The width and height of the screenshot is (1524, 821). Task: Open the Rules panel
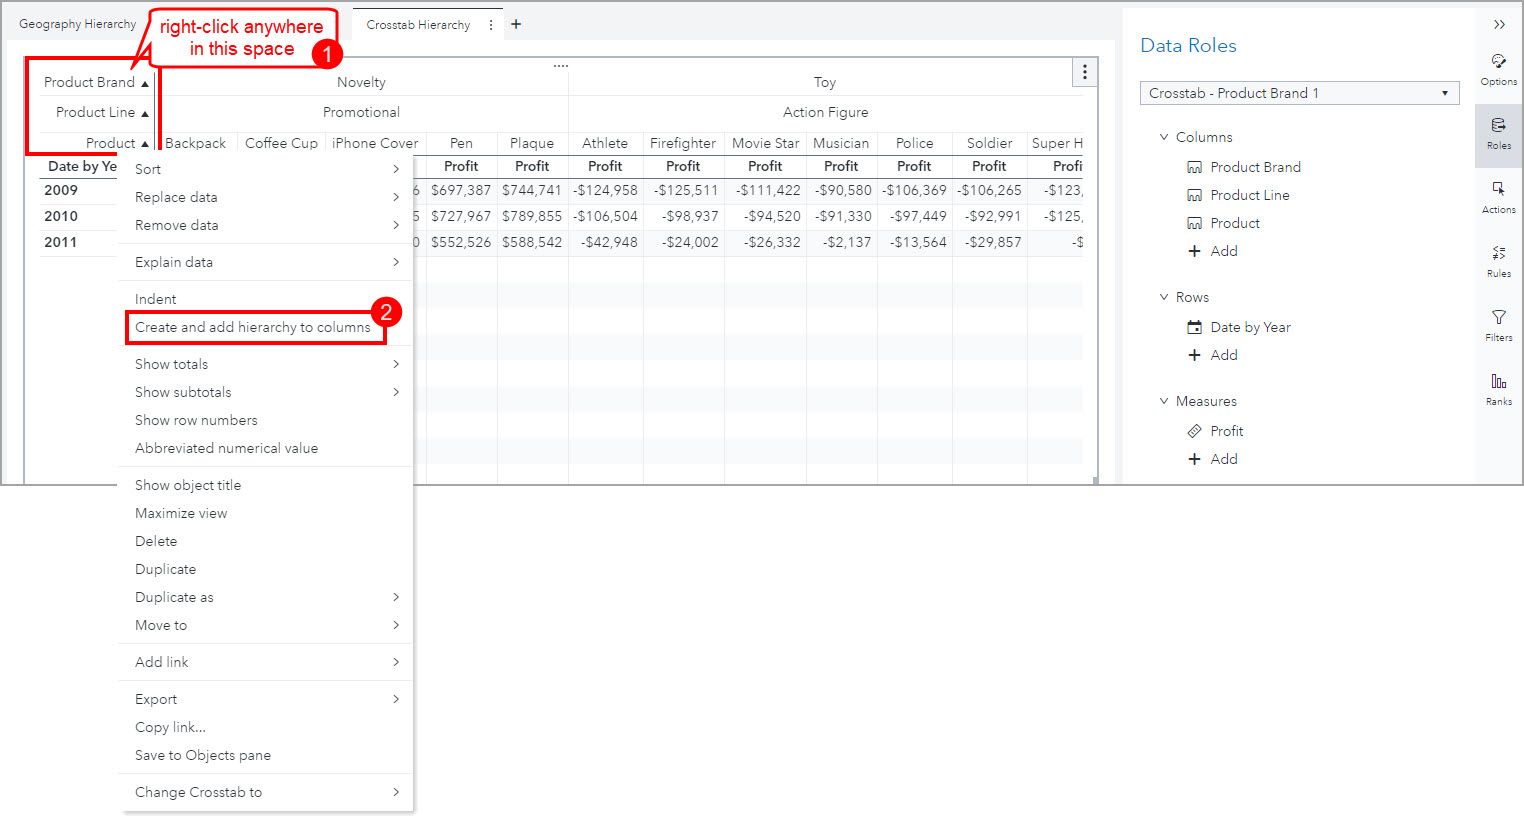pos(1498,261)
